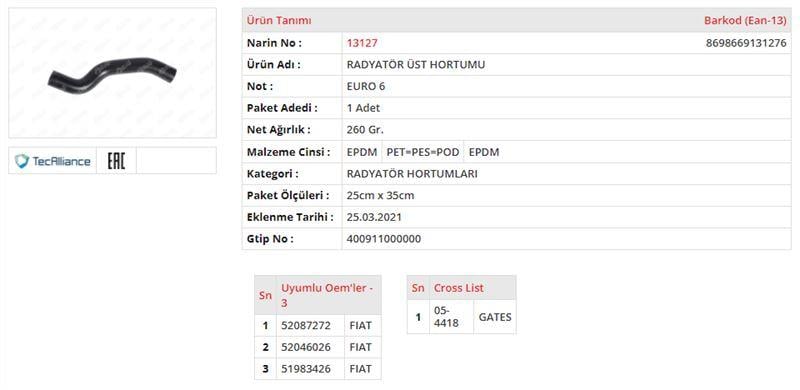Click the TecAlliance logo icon
Image resolution: width=800 pixels, height=390 pixels.
pyautogui.click(x=53, y=161)
